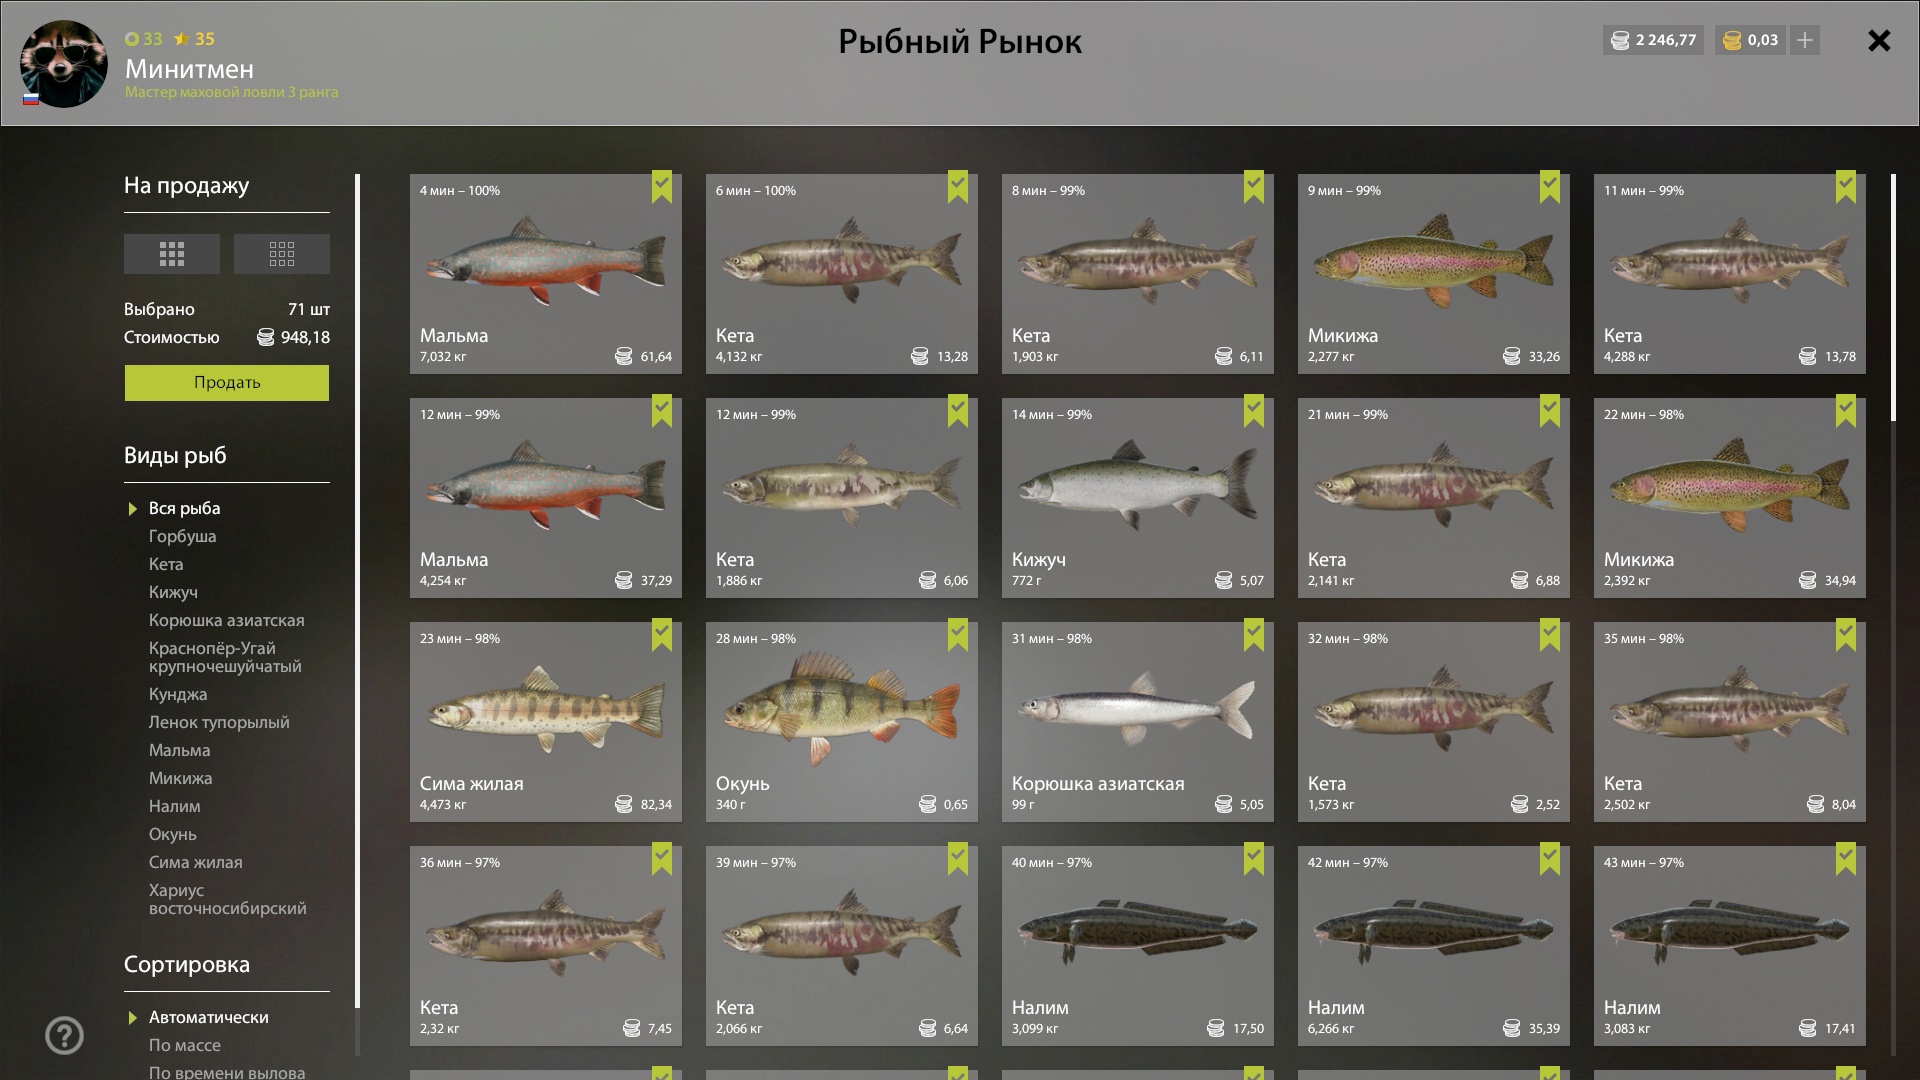Switch to the large grid view icon
The width and height of the screenshot is (1920, 1080).
pos(172,254)
